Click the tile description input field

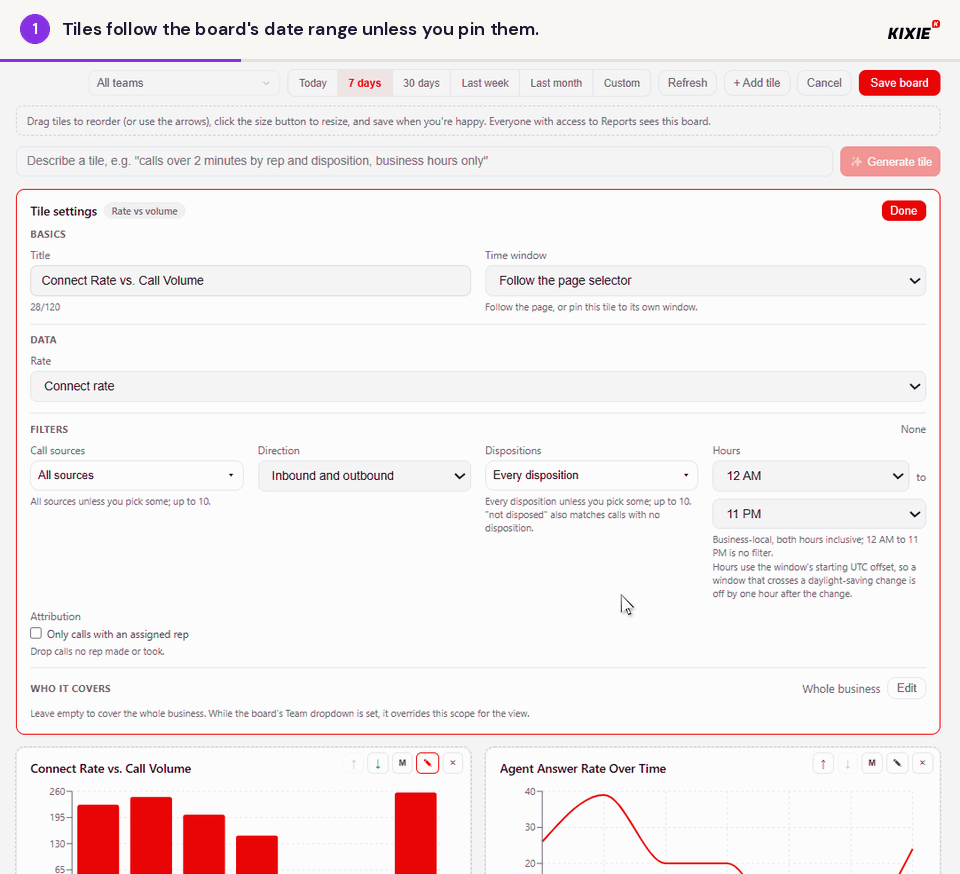pos(424,161)
